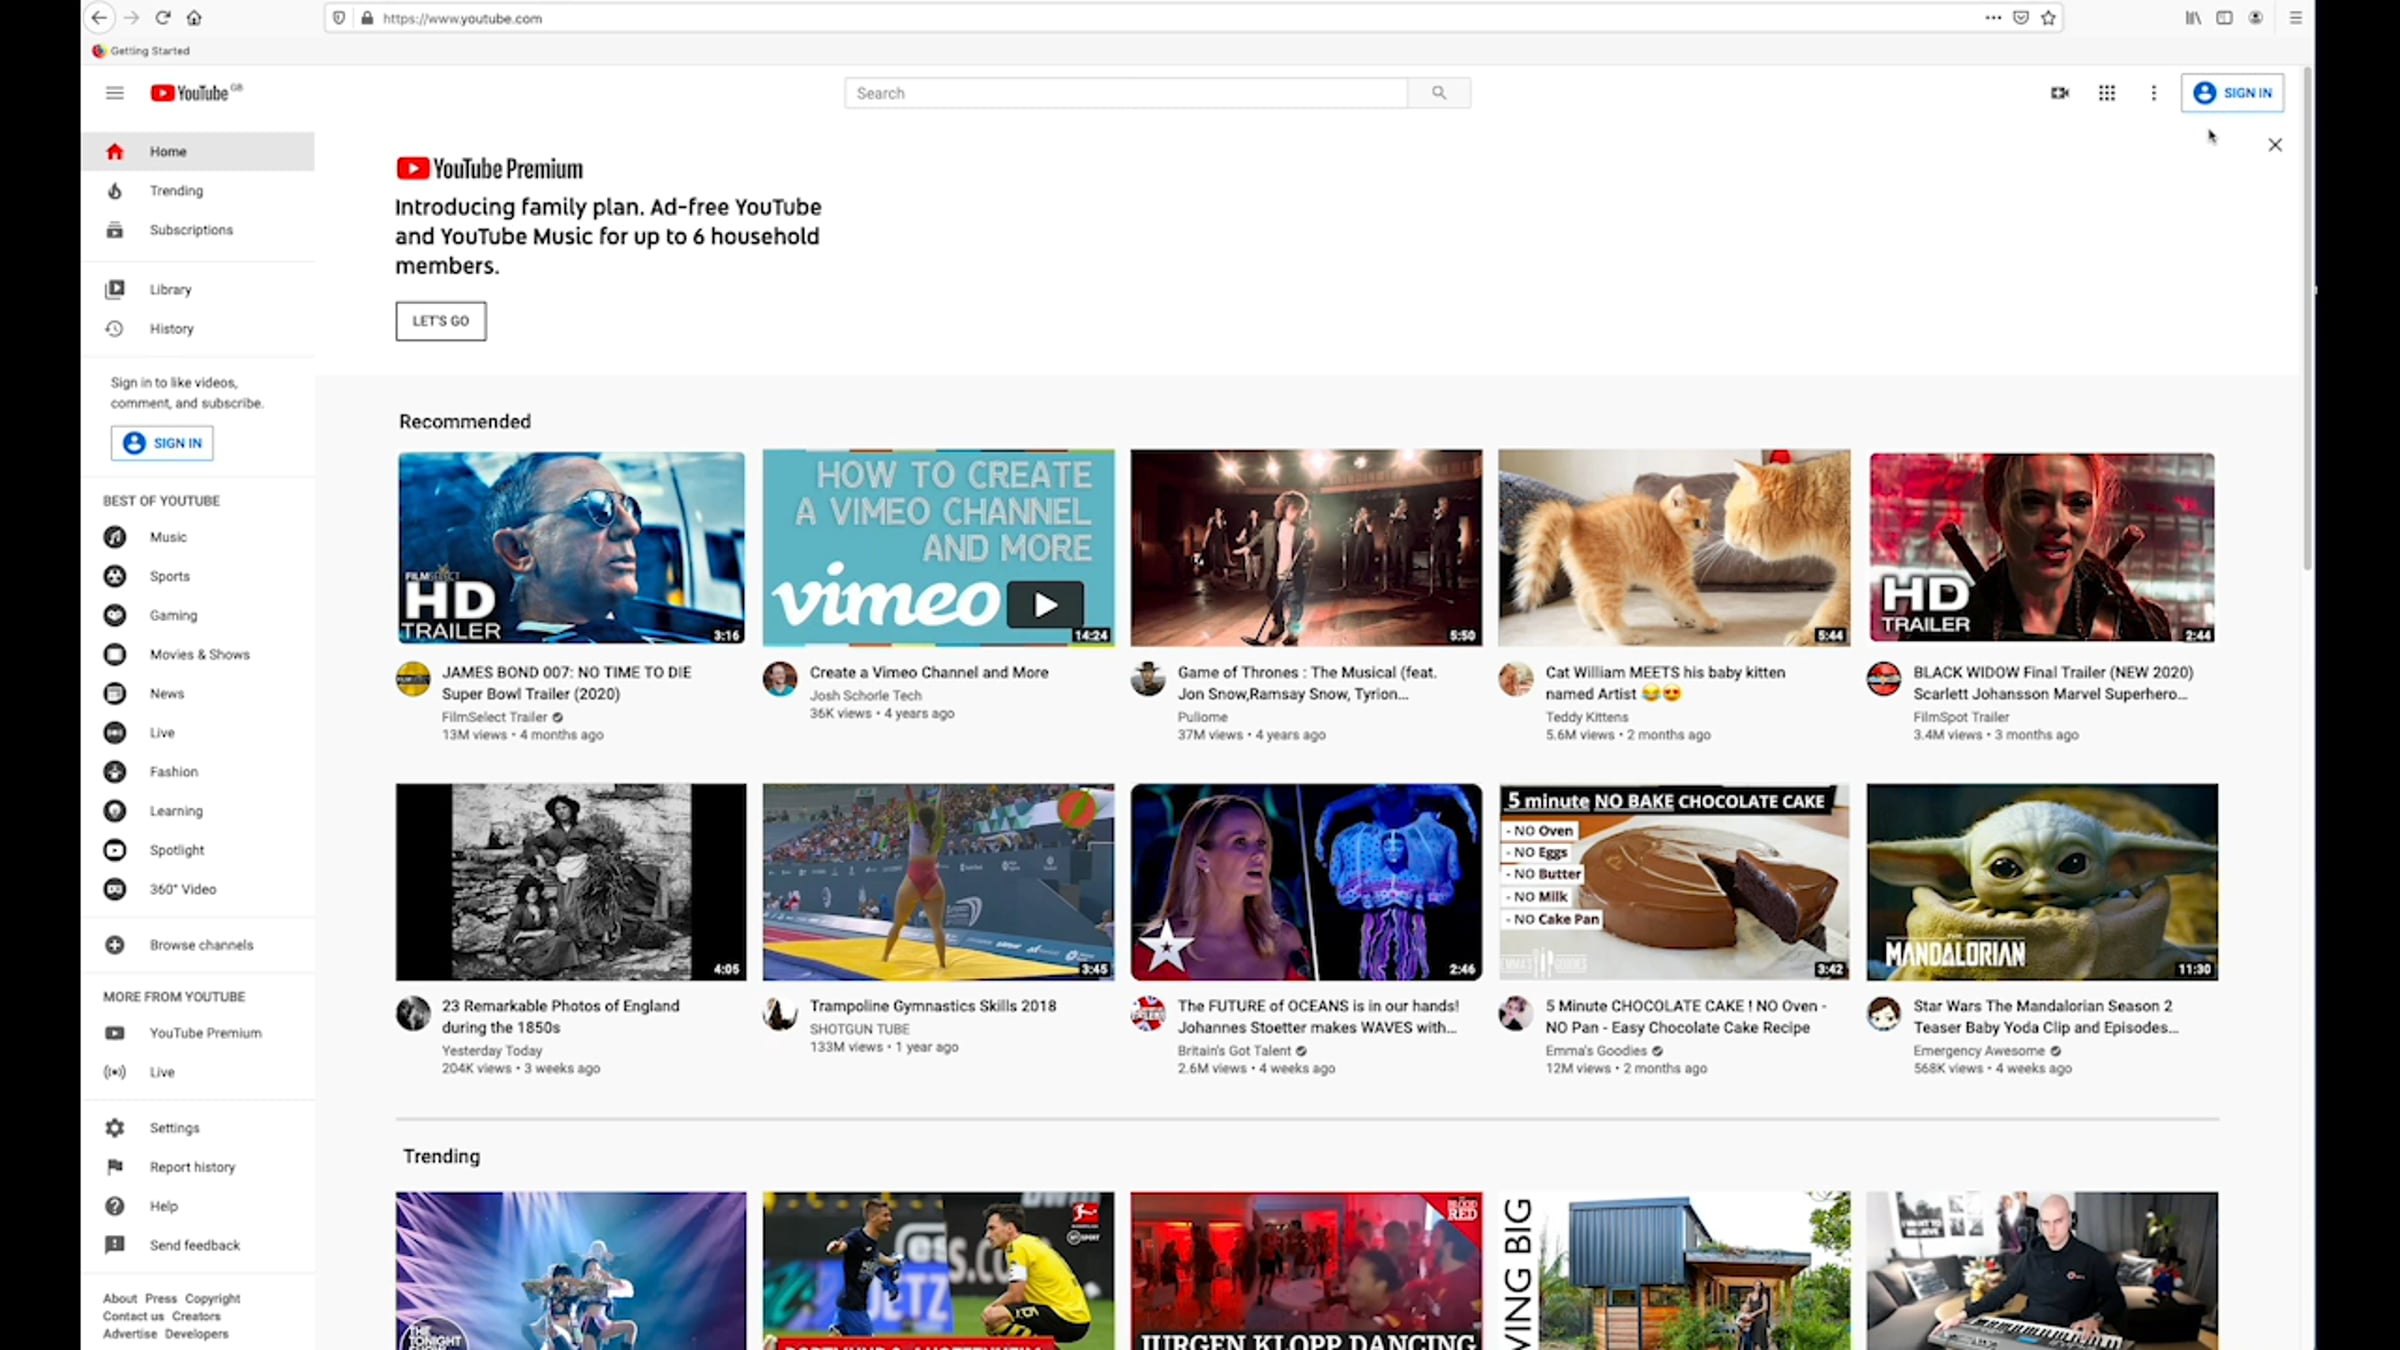Image resolution: width=2400 pixels, height=1350 pixels.
Task: Open the three-dot settings menu
Action: 2154,93
